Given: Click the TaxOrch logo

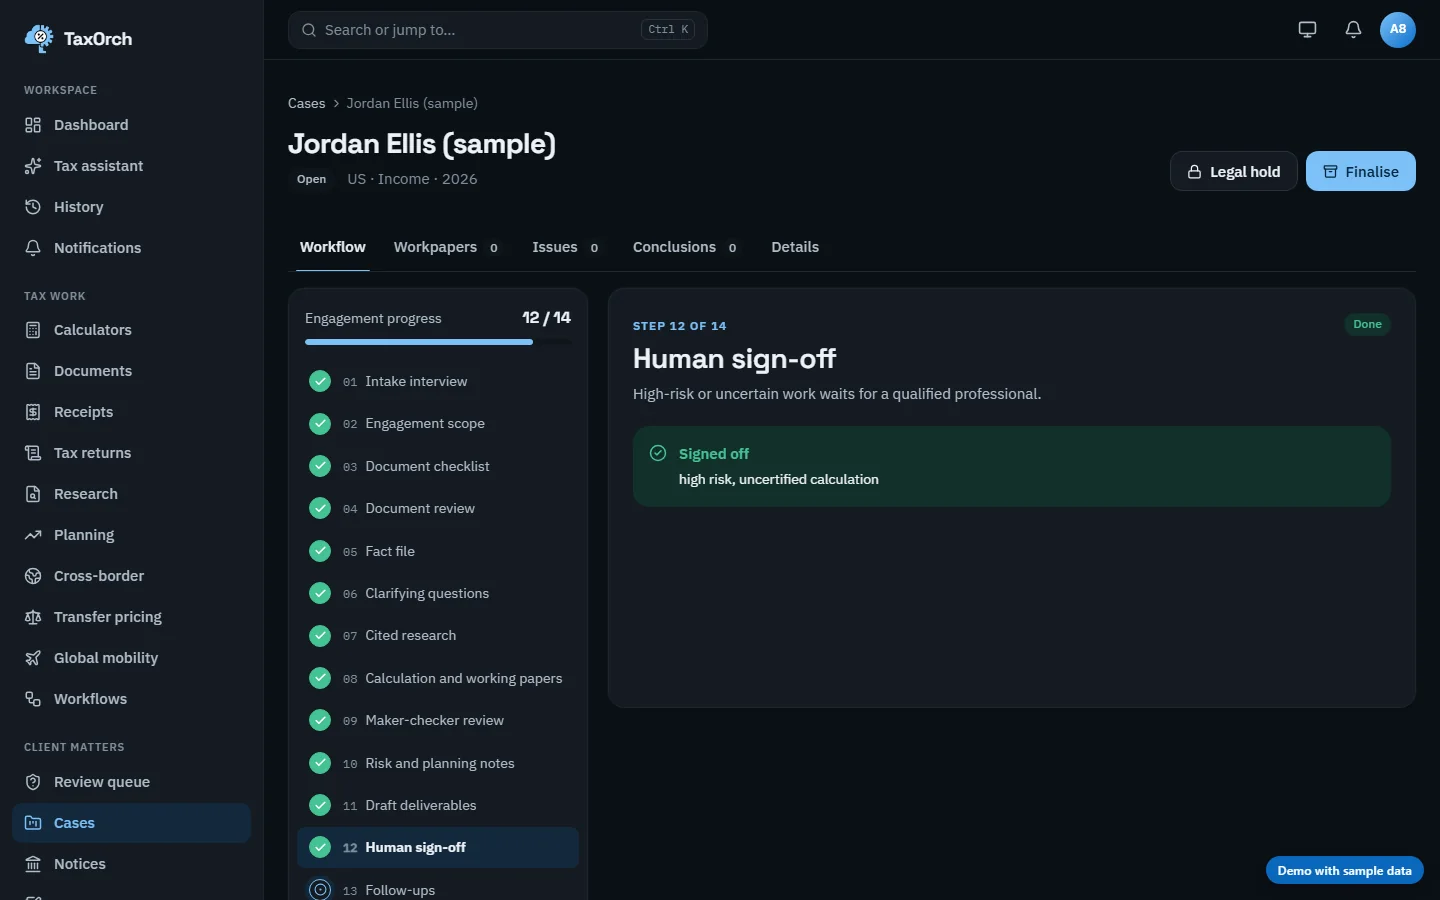Looking at the screenshot, I should (78, 39).
